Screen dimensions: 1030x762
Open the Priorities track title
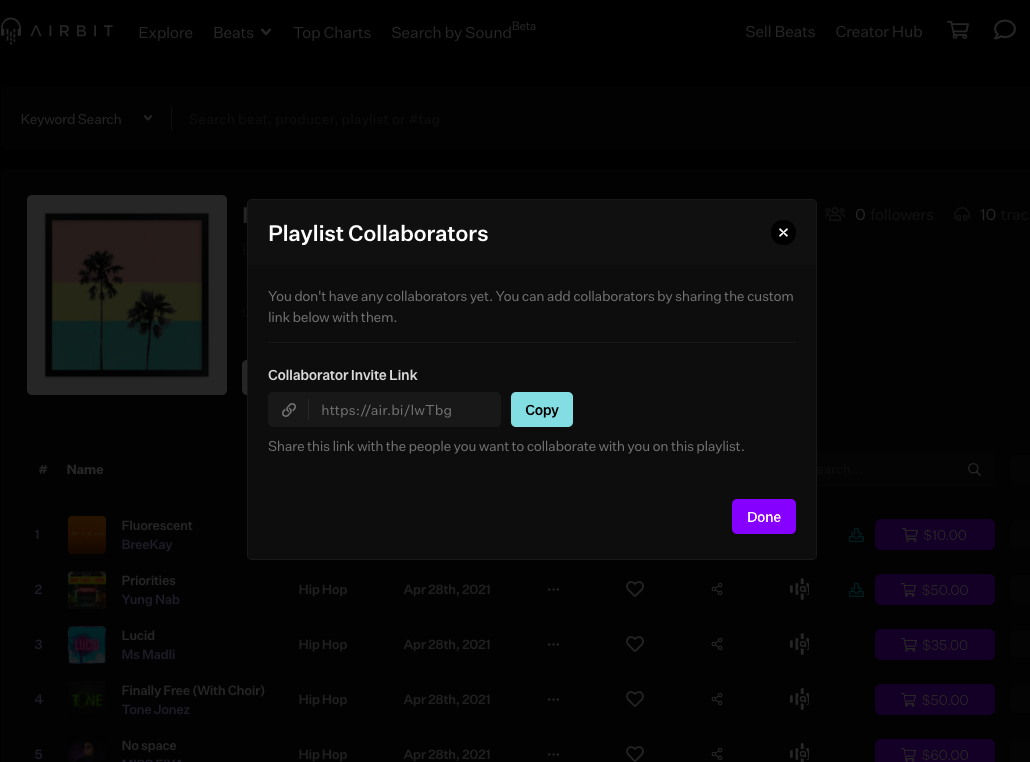click(148, 581)
